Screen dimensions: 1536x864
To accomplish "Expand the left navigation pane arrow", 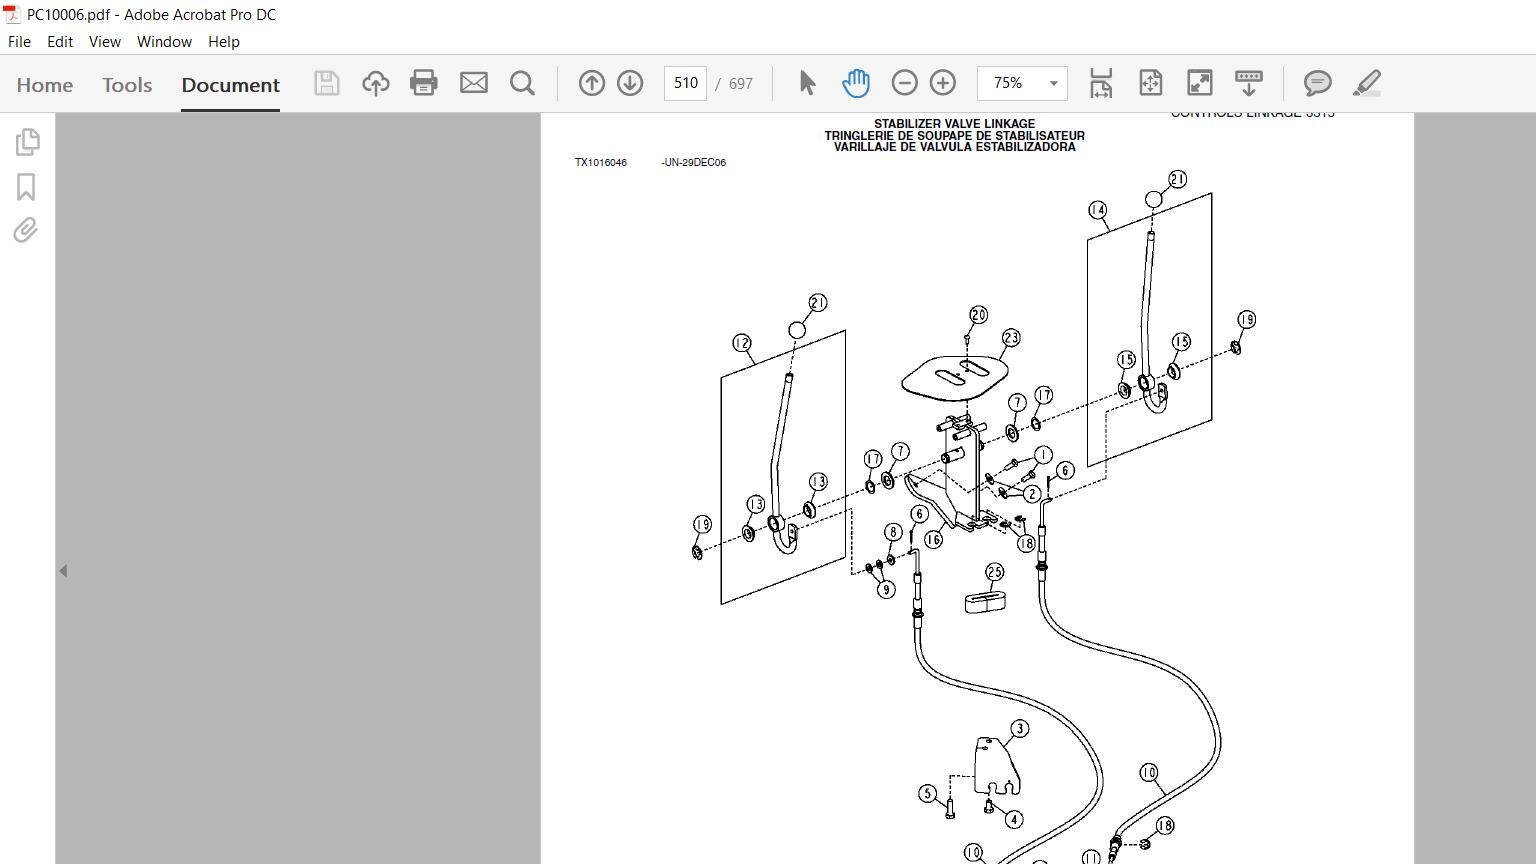I will [x=63, y=571].
